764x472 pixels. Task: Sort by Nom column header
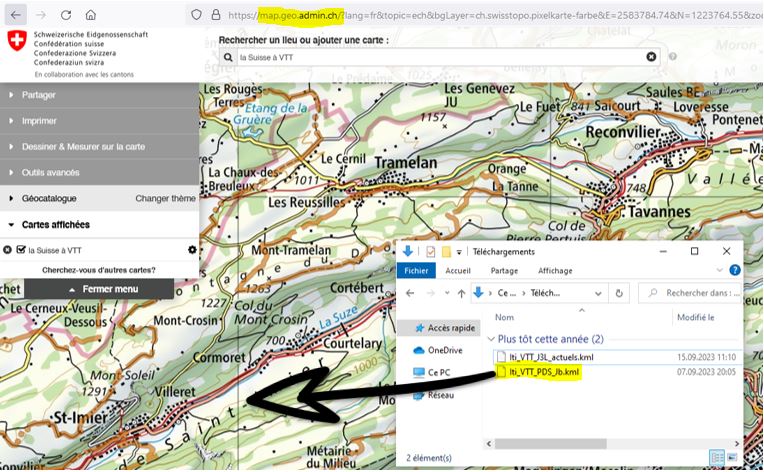pyautogui.click(x=504, y=317)
